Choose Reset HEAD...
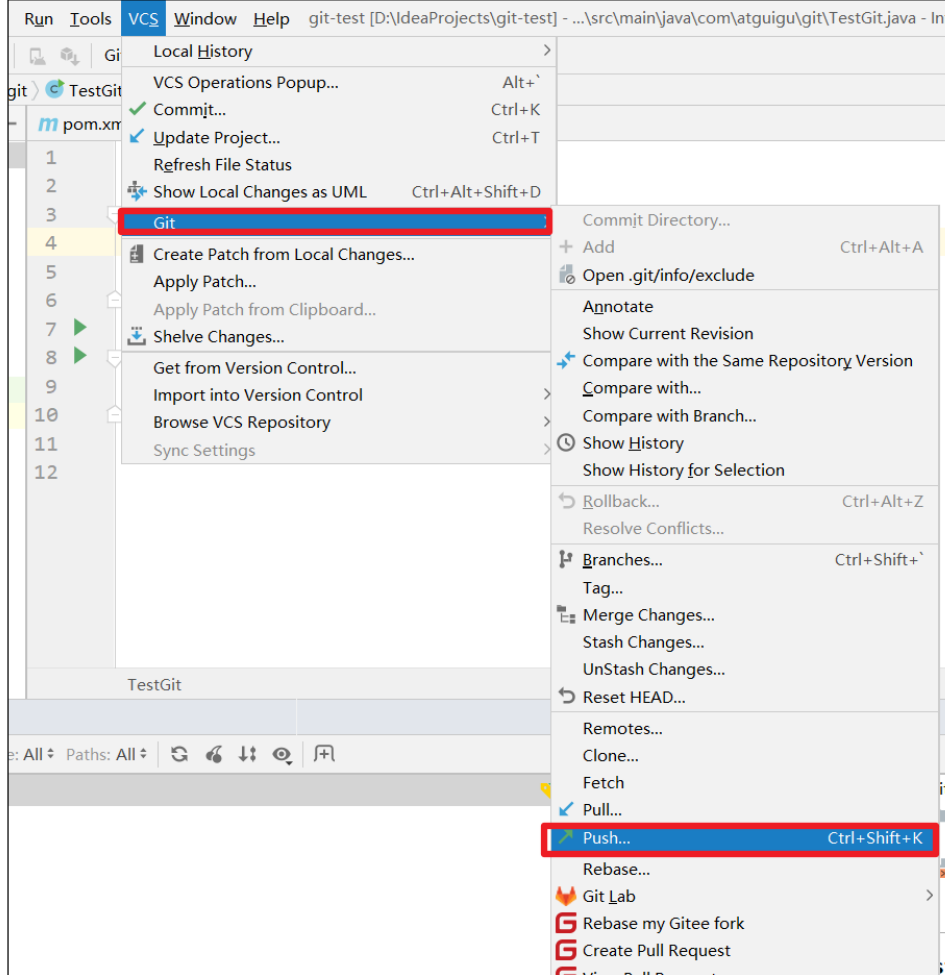 pos(745,697)
